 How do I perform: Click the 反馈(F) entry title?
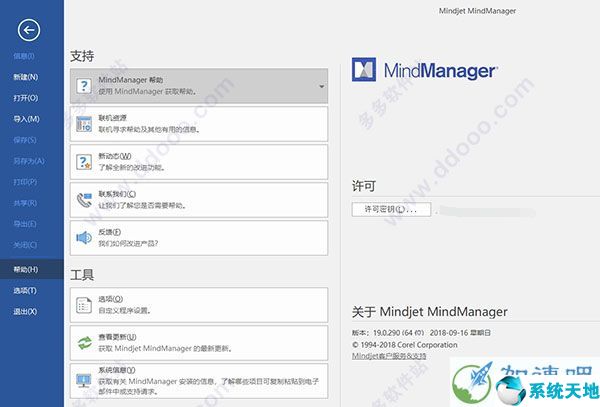click(110, 232)
